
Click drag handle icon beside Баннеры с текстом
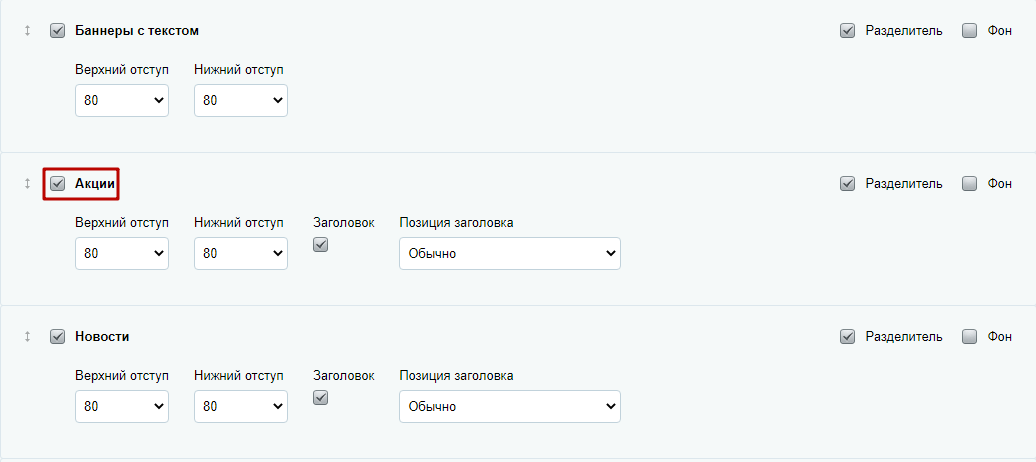pos(27,31)
